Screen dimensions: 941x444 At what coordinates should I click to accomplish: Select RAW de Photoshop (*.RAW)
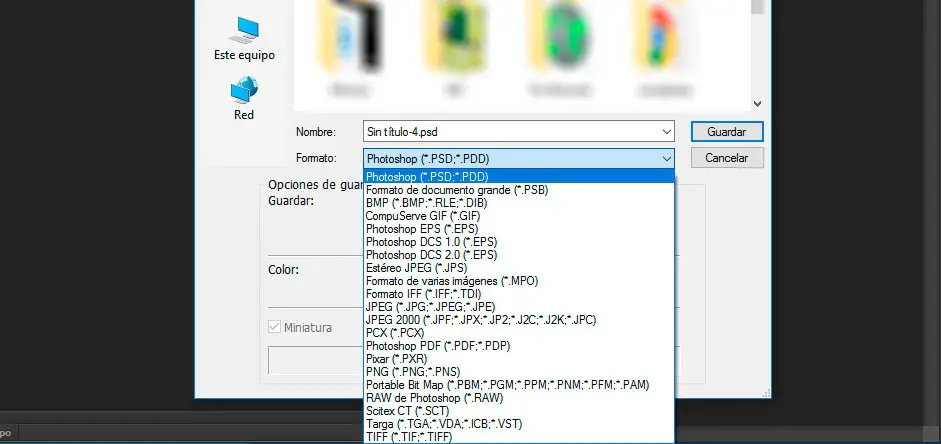point(519,398)
